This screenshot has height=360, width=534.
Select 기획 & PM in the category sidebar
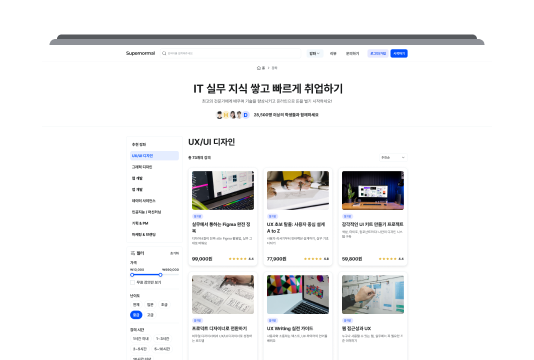pos(154,223)
